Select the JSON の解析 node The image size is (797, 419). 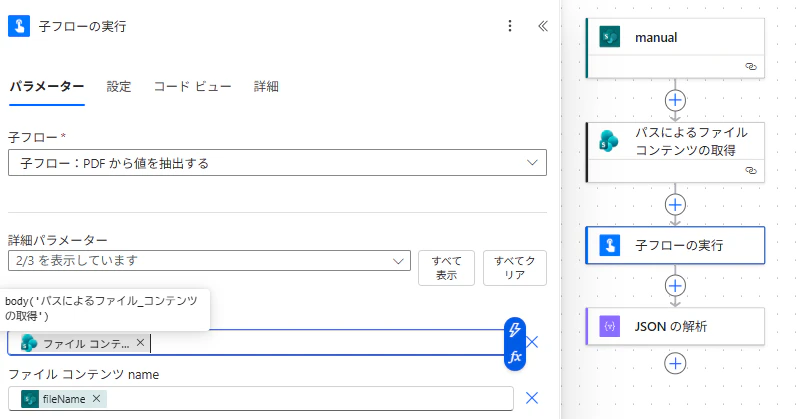pyautogui.click(x=675, y=326)
